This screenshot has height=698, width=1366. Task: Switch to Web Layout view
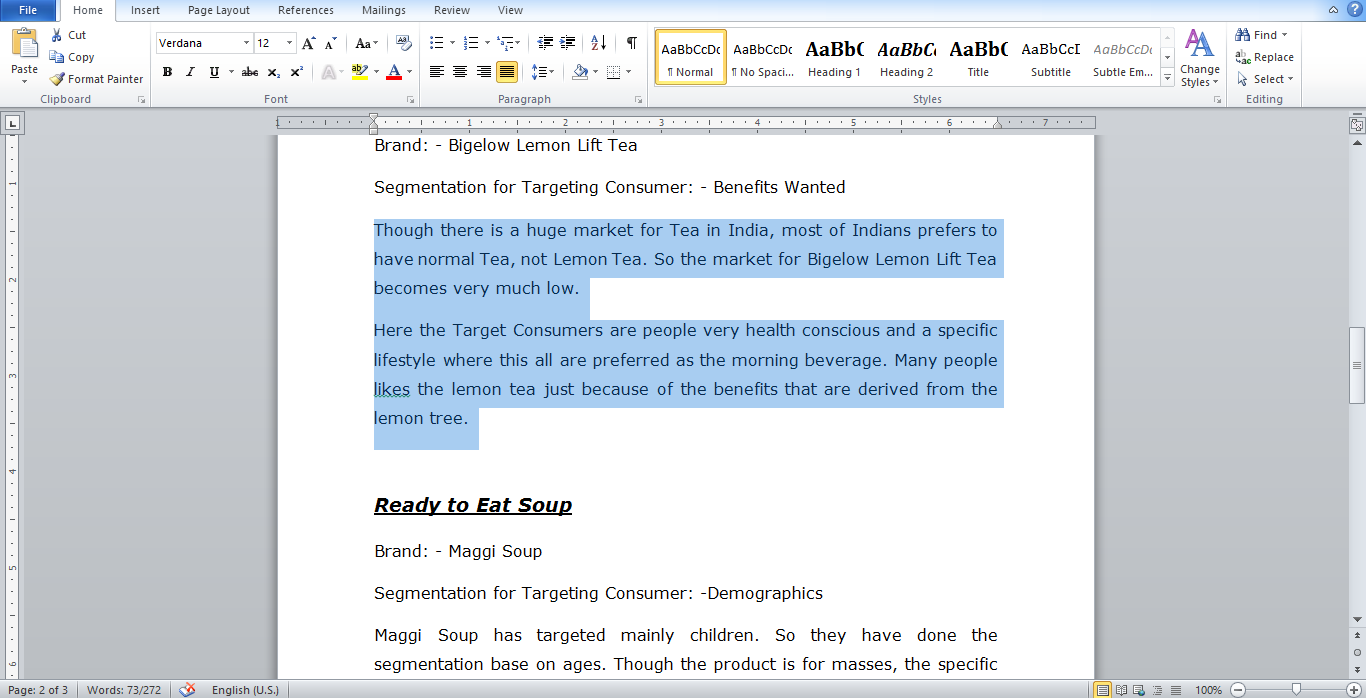(x=1140, y=689)
